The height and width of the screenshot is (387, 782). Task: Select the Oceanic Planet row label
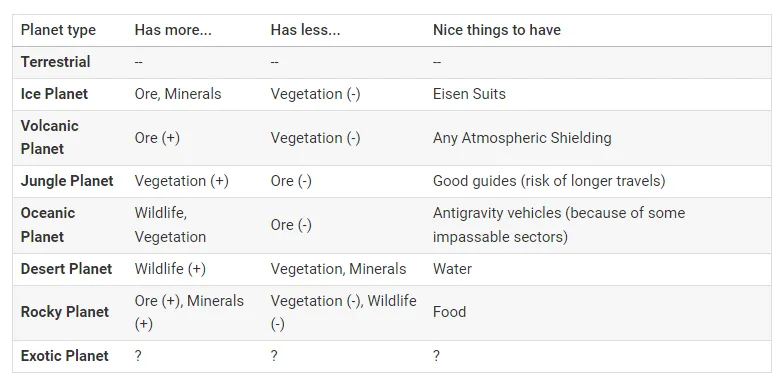point(48,224)
